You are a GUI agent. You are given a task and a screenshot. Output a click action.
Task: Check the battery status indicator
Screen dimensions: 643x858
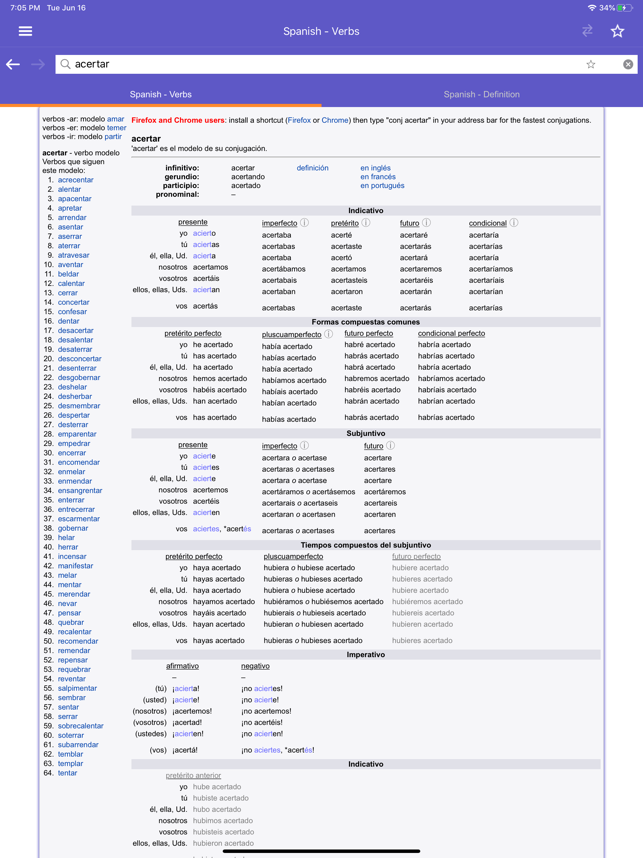[x=625, y=8]
